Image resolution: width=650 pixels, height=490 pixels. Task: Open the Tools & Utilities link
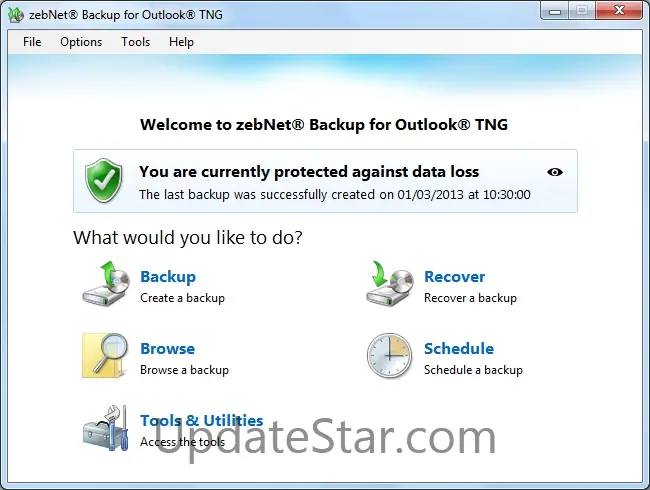click(x=201, y=420)
